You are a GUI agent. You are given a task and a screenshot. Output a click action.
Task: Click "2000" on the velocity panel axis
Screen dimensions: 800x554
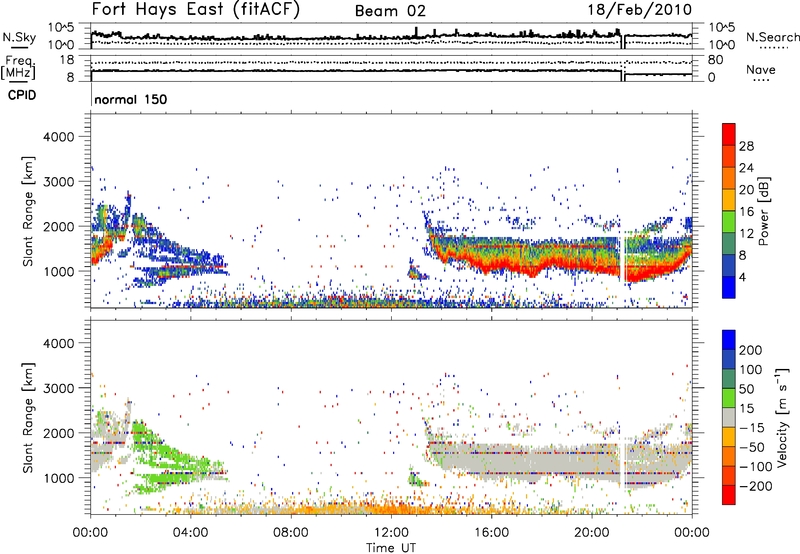[x=58, y=434]
